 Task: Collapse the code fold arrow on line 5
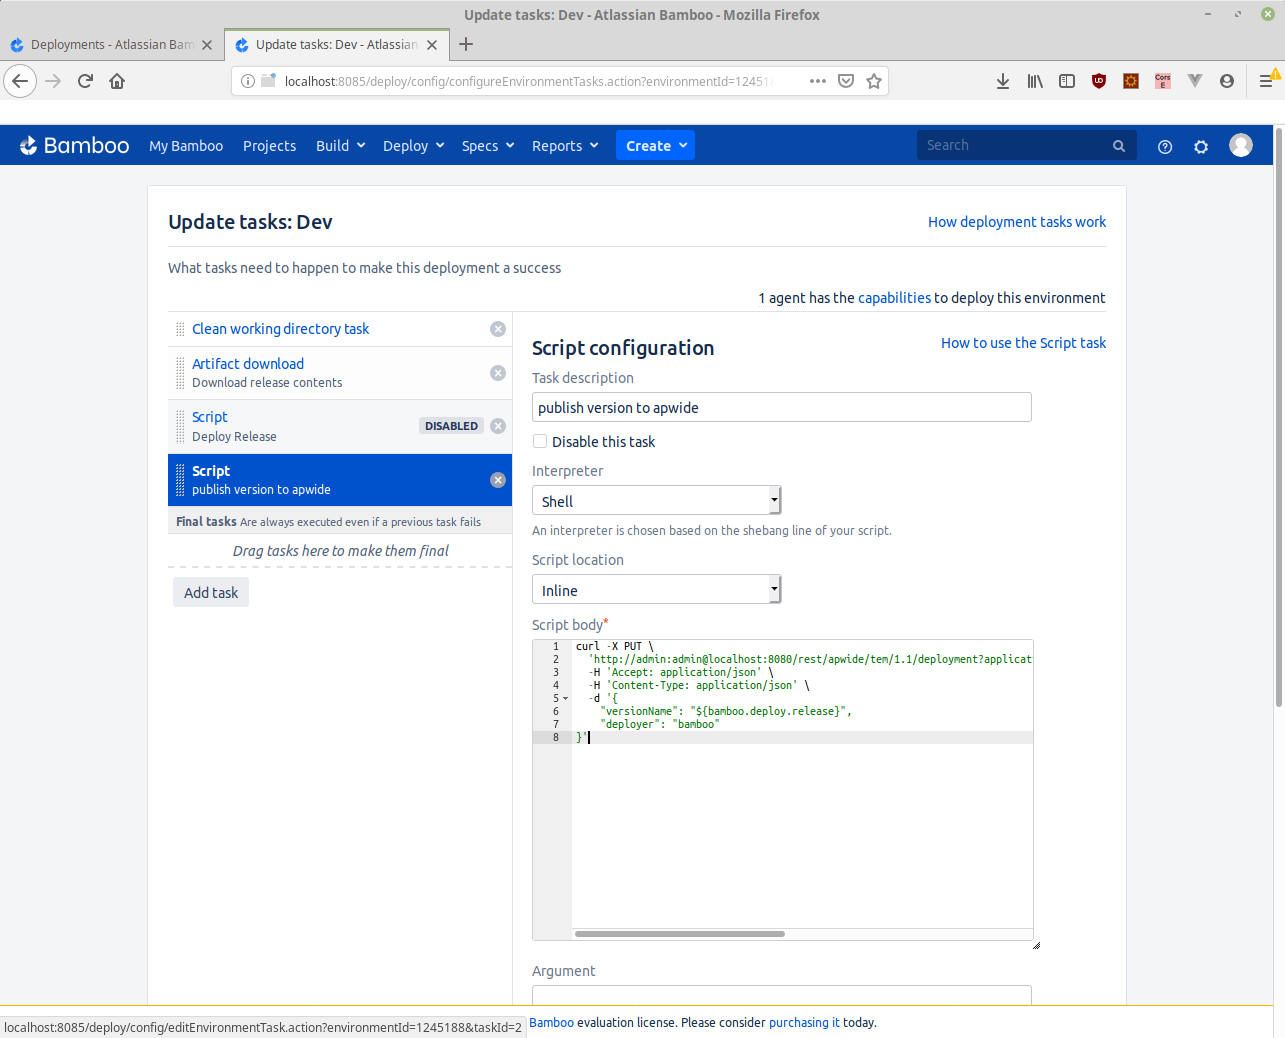point(566,699)
